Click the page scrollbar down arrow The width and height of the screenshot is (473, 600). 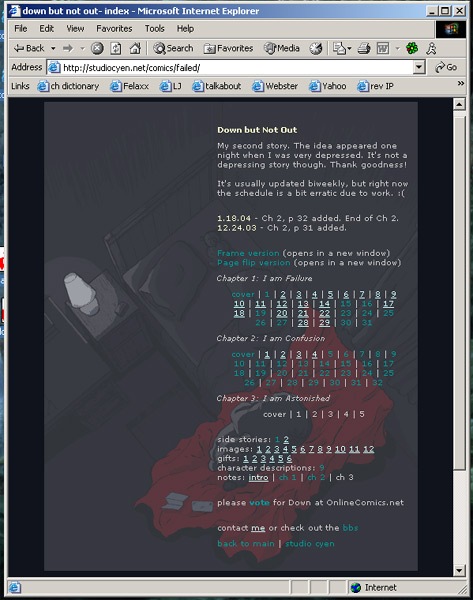pos(459,571)
